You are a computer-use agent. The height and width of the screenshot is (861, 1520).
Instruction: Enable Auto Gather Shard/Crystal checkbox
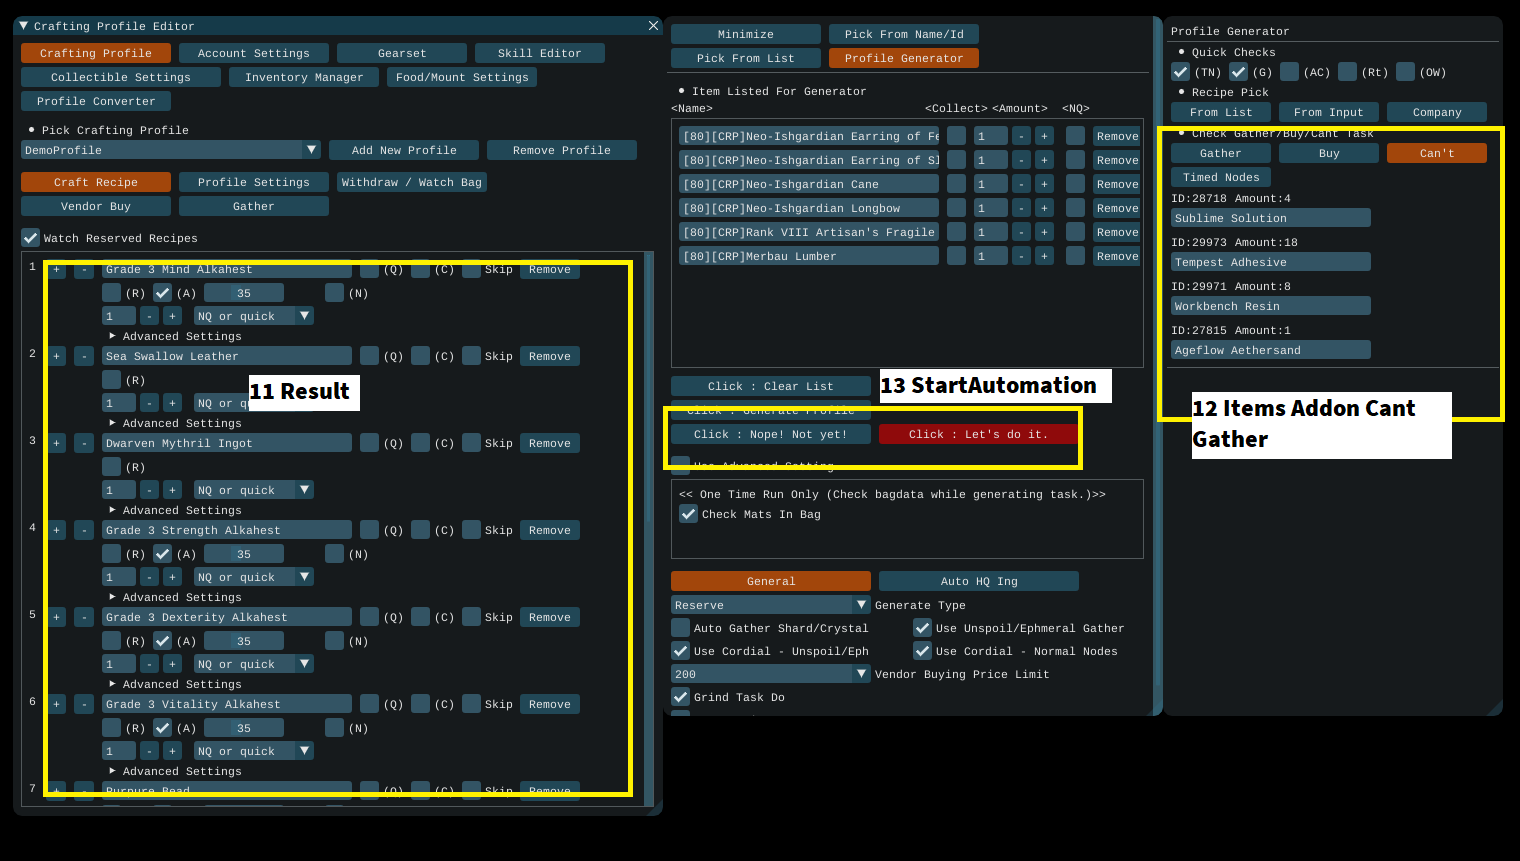click(x=681, y=628)
